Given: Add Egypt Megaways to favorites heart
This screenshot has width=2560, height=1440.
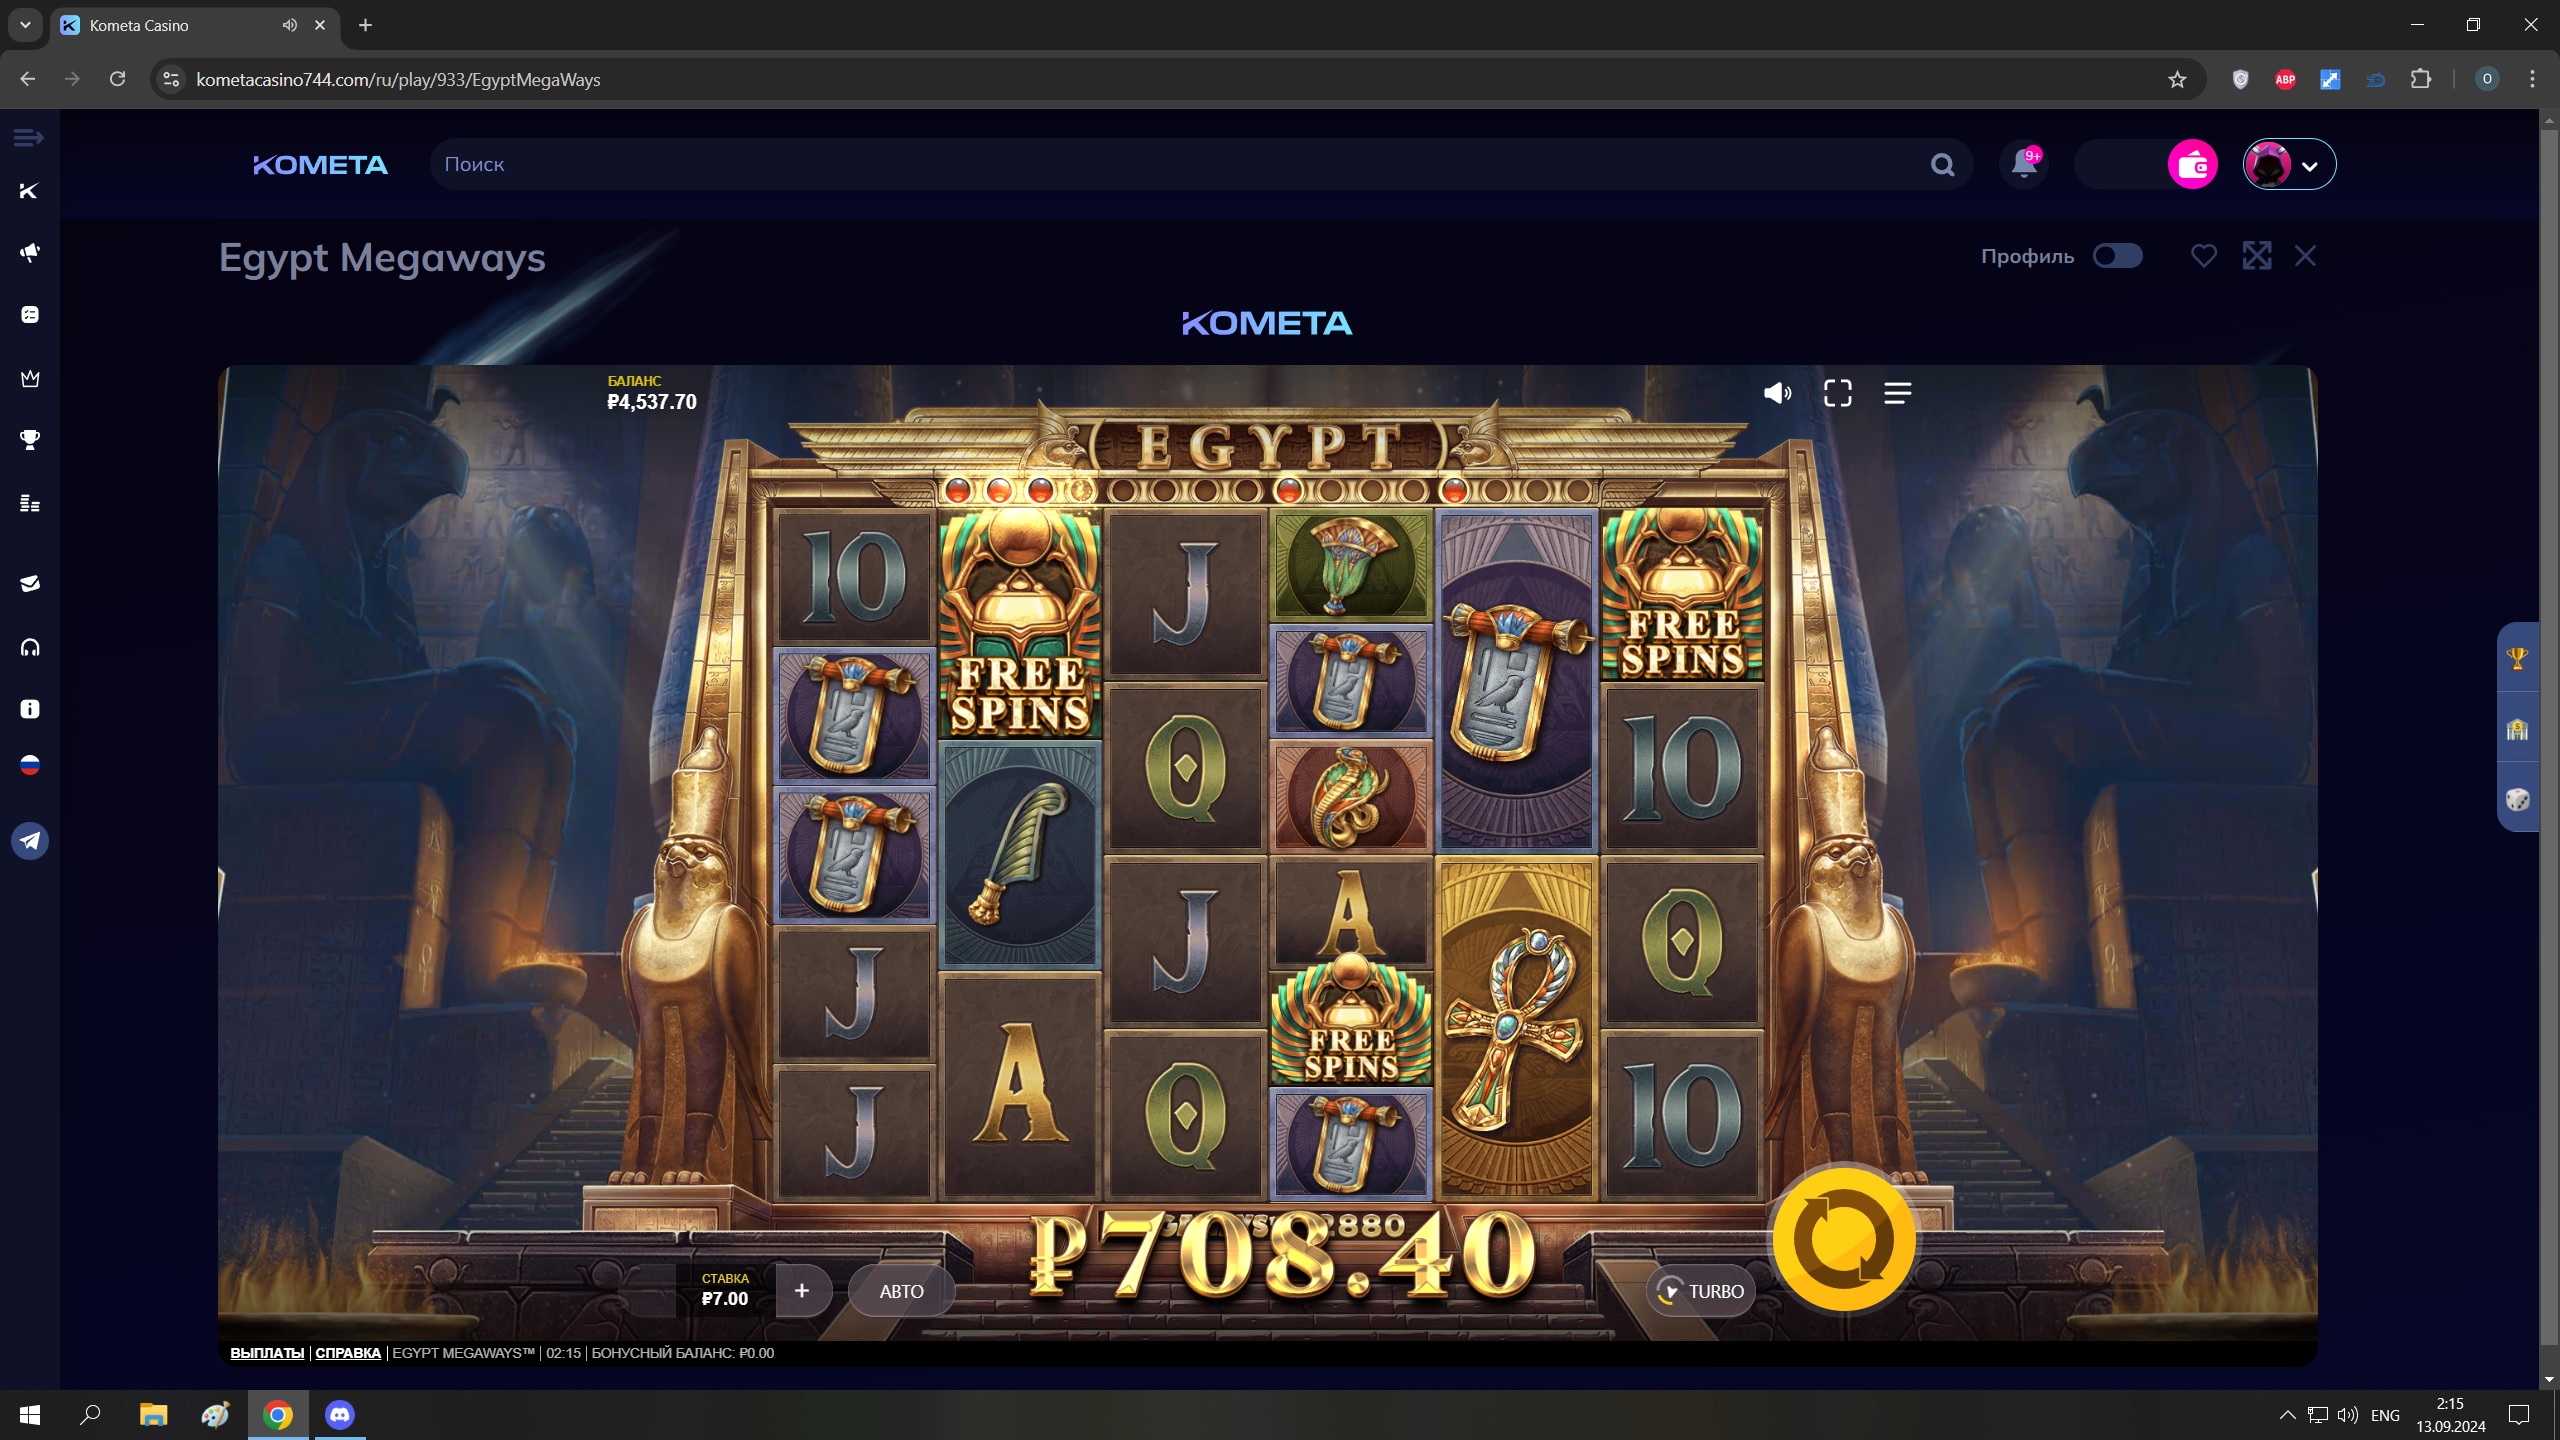Looking at the screenshot, I should coord(2203,256).
